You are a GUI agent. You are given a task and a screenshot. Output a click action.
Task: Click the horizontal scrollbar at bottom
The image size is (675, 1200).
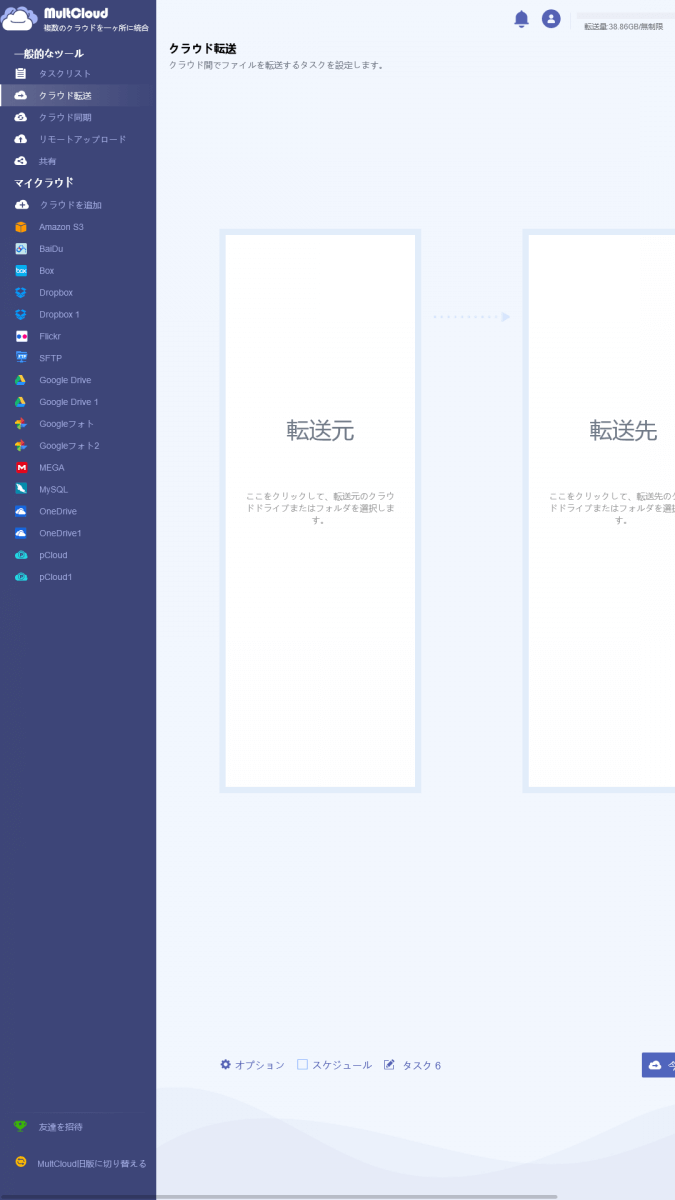click(278, 1196)
